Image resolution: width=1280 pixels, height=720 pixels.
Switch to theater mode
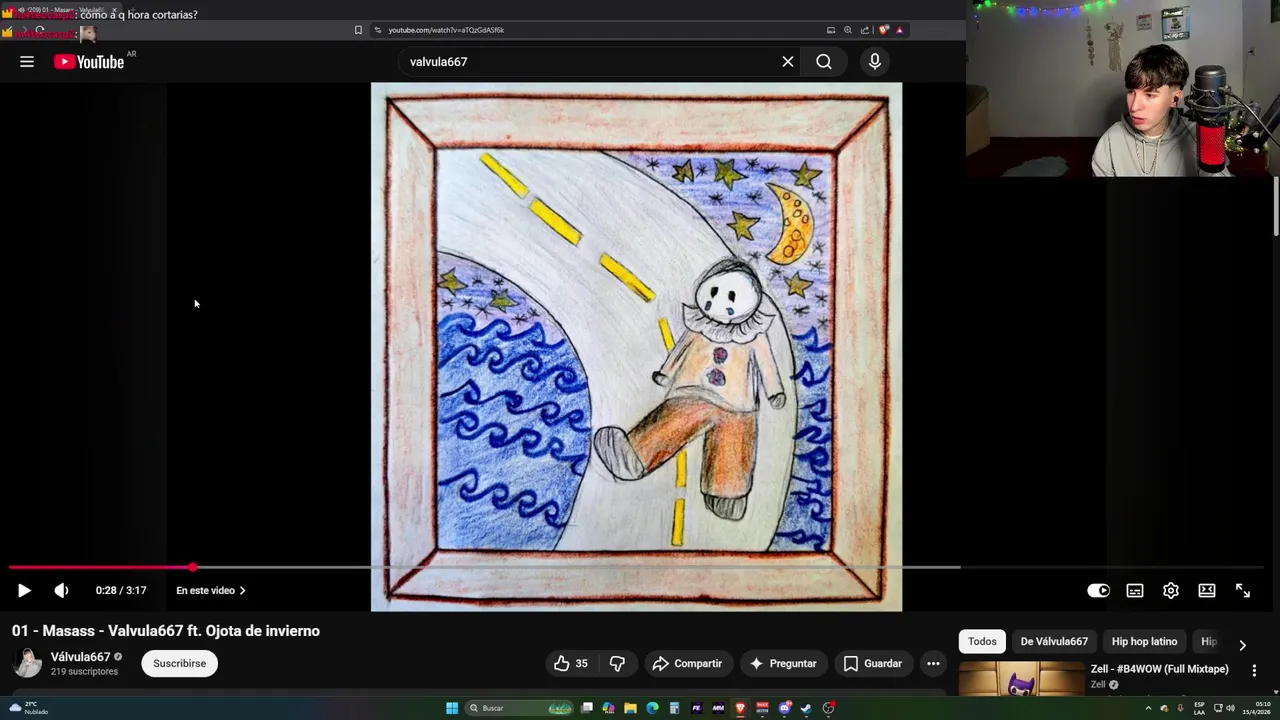click(x=1207, y=591)
